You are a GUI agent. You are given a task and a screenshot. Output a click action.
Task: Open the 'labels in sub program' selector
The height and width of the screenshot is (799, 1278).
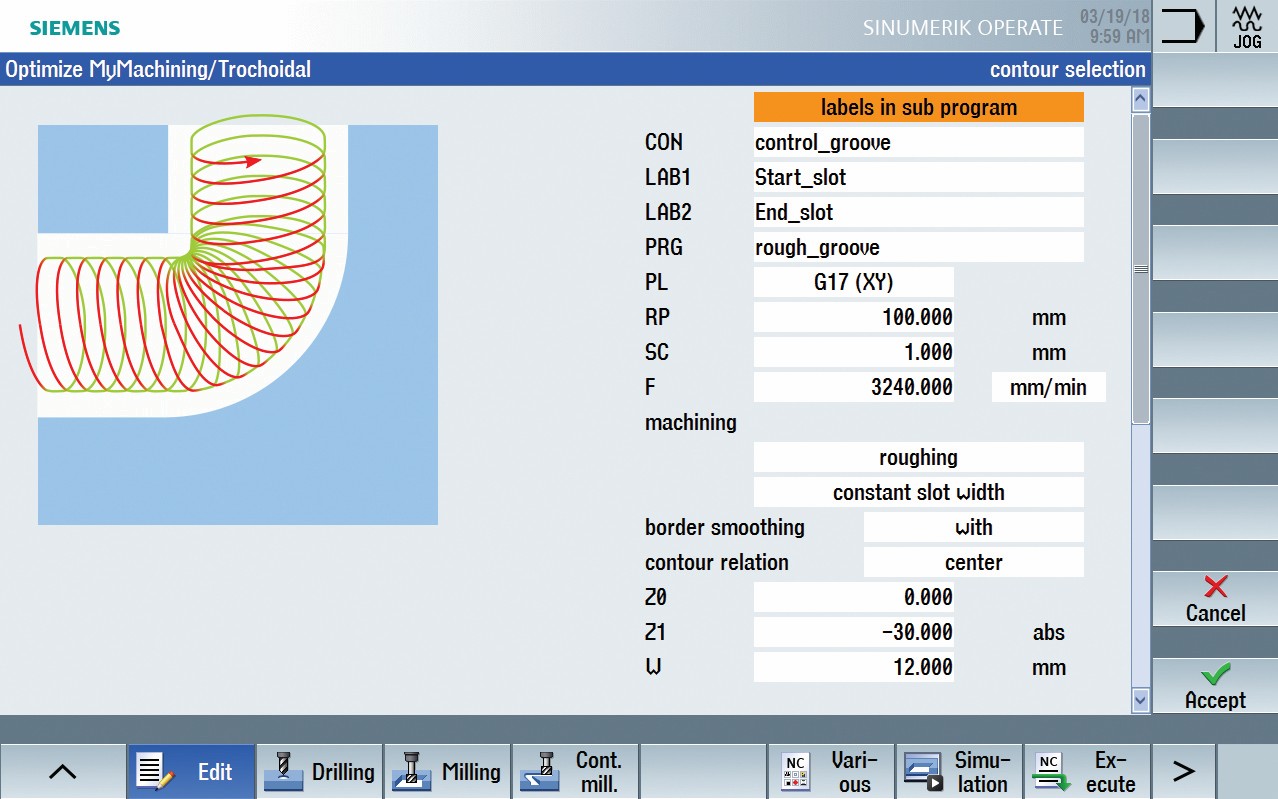click(918, 107)
